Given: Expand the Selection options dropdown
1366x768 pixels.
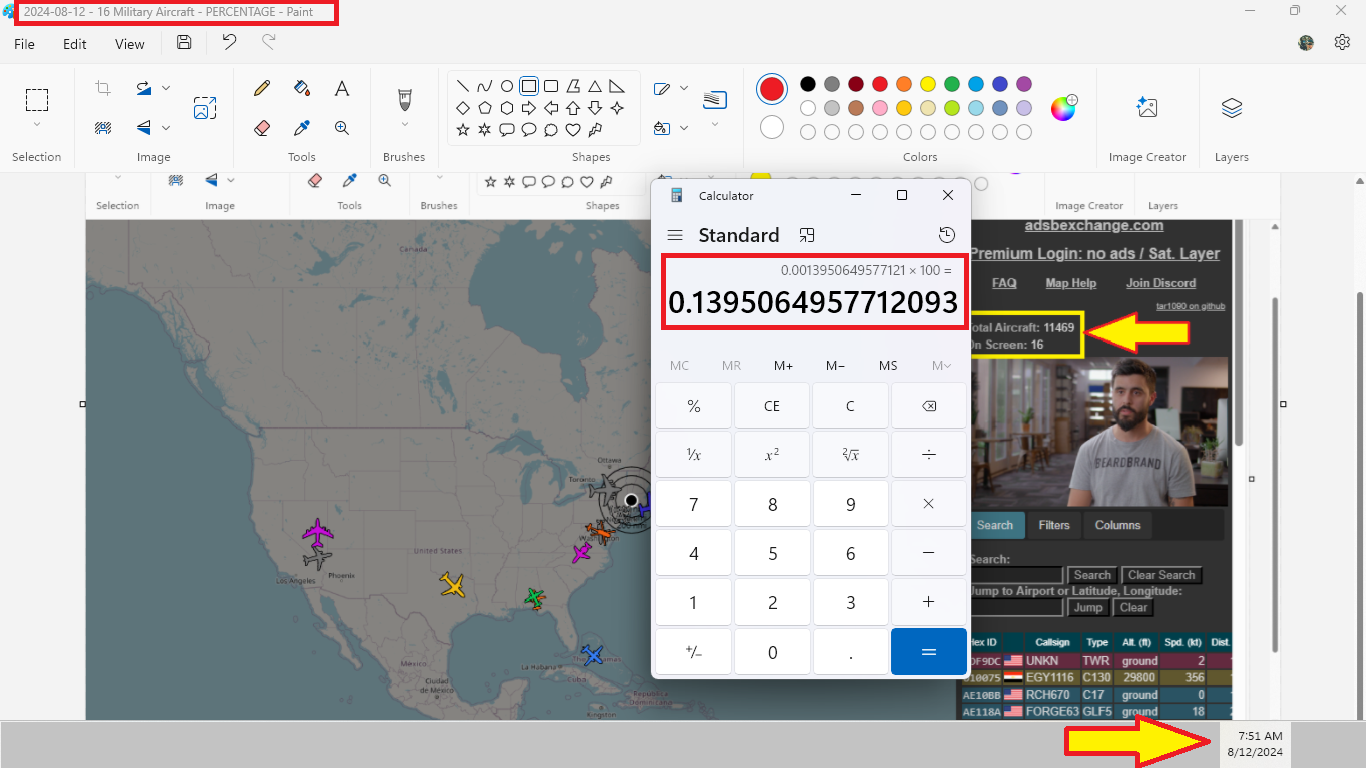Looking at the screenshot, I should tap(37, 125).
